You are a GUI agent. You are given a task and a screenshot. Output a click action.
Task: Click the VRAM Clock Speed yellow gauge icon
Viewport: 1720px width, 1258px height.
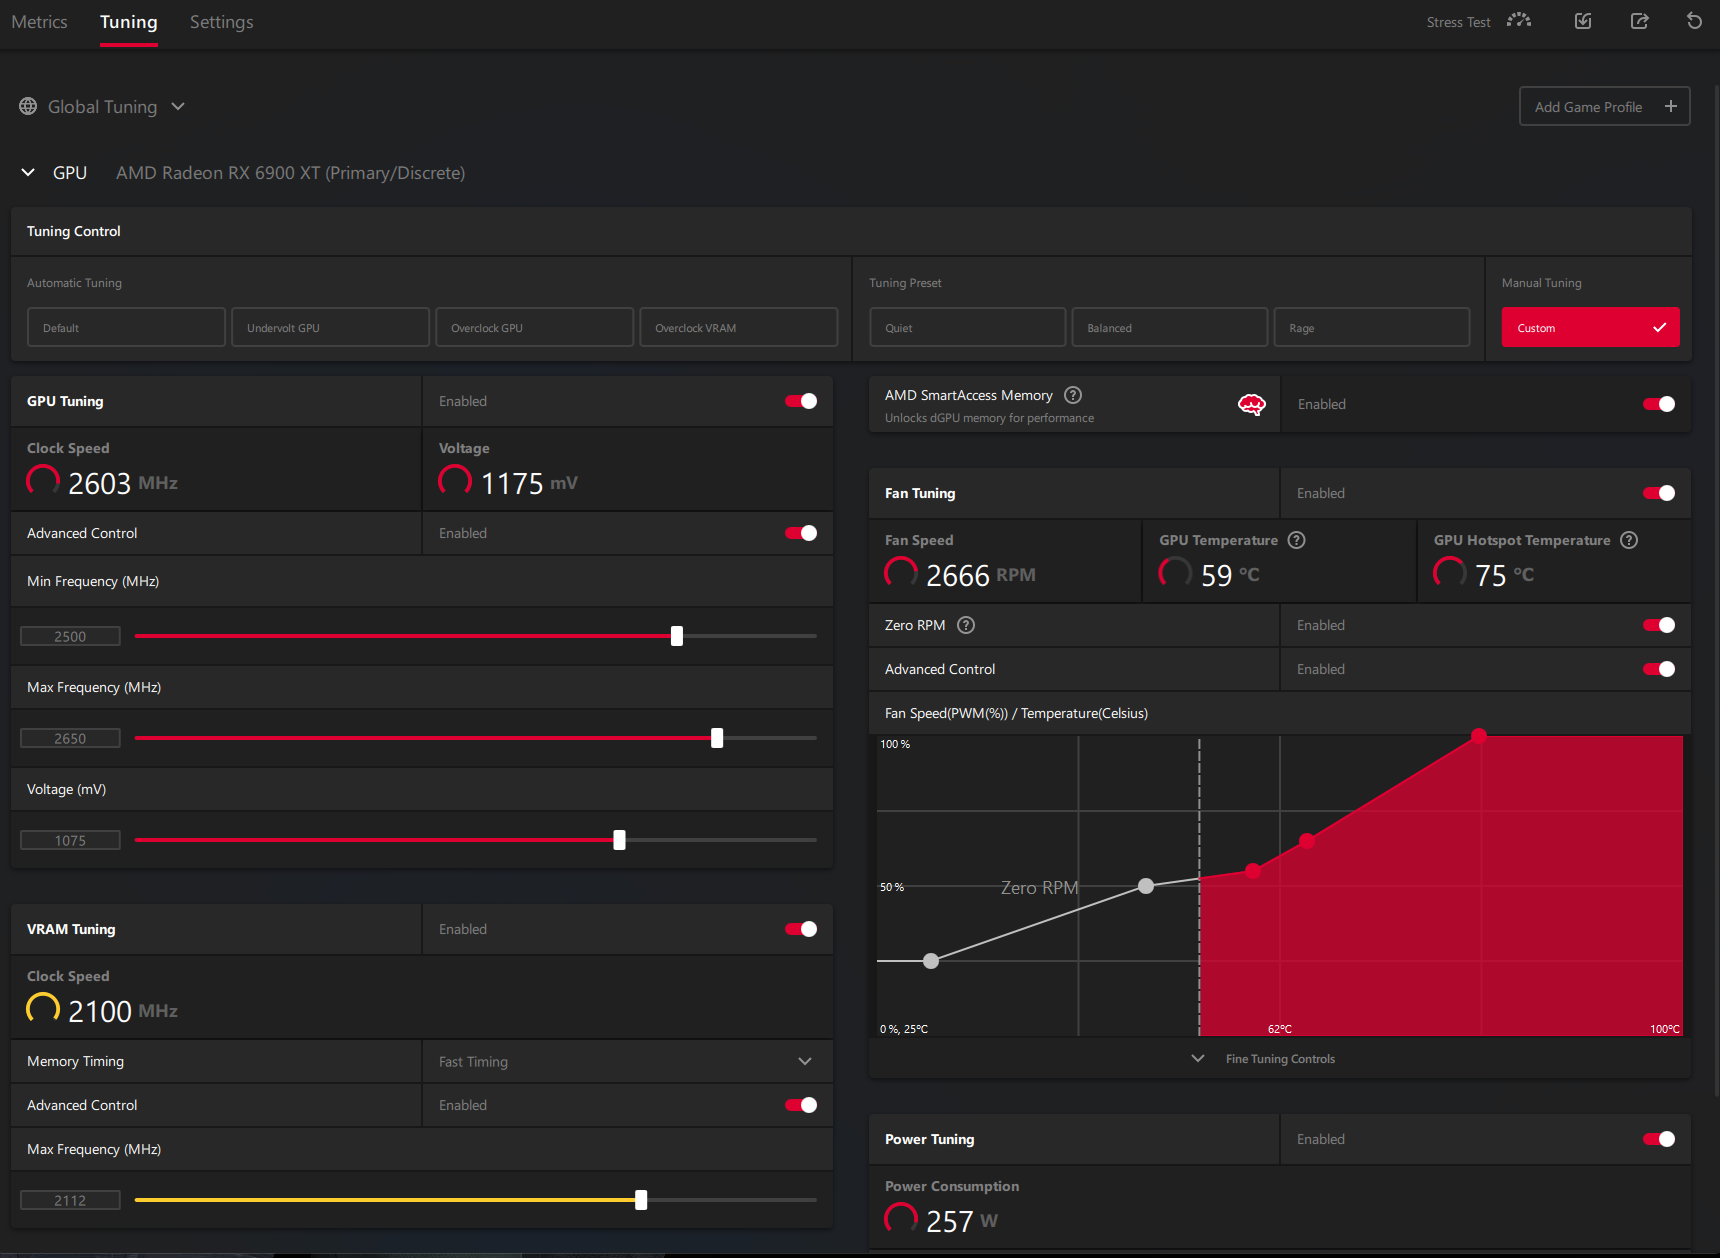click(x=43, y=1010)
